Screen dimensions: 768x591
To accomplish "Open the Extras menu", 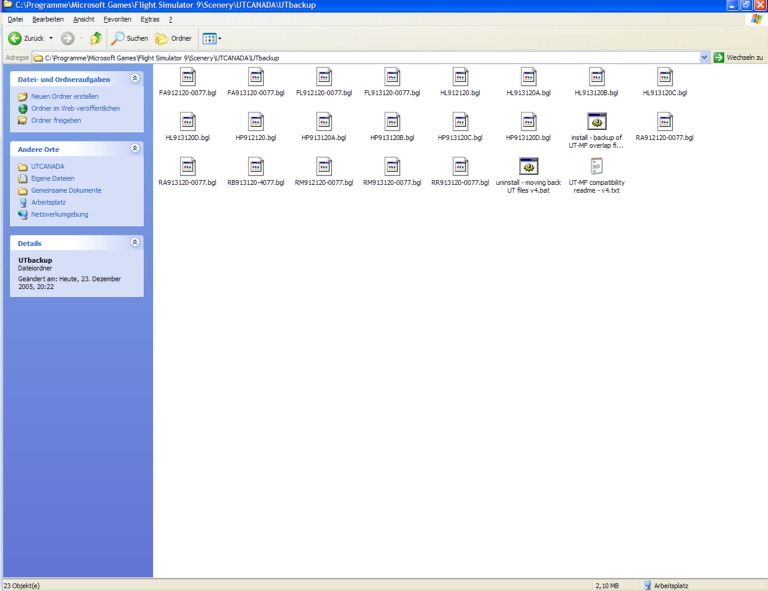I will point(150,20).
